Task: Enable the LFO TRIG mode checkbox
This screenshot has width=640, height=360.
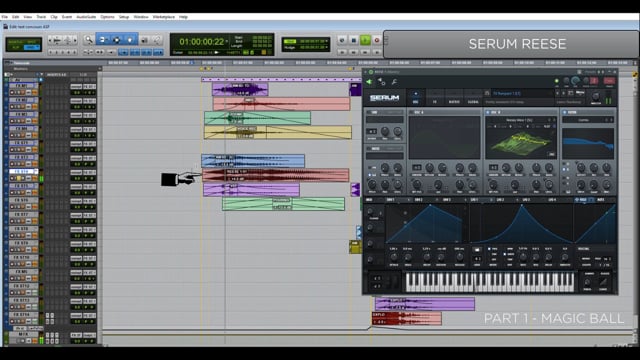Action: click(489, 249)
